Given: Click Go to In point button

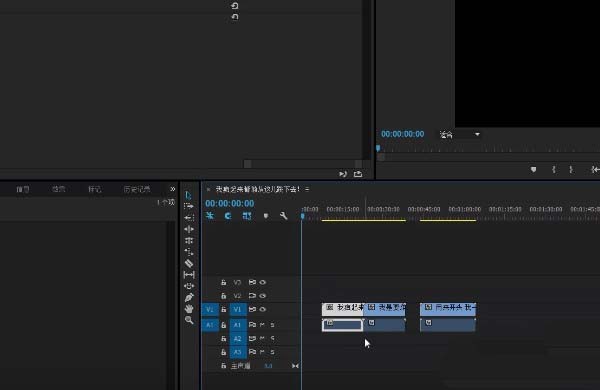Looking at the screenshot, I should pos(595,169).
